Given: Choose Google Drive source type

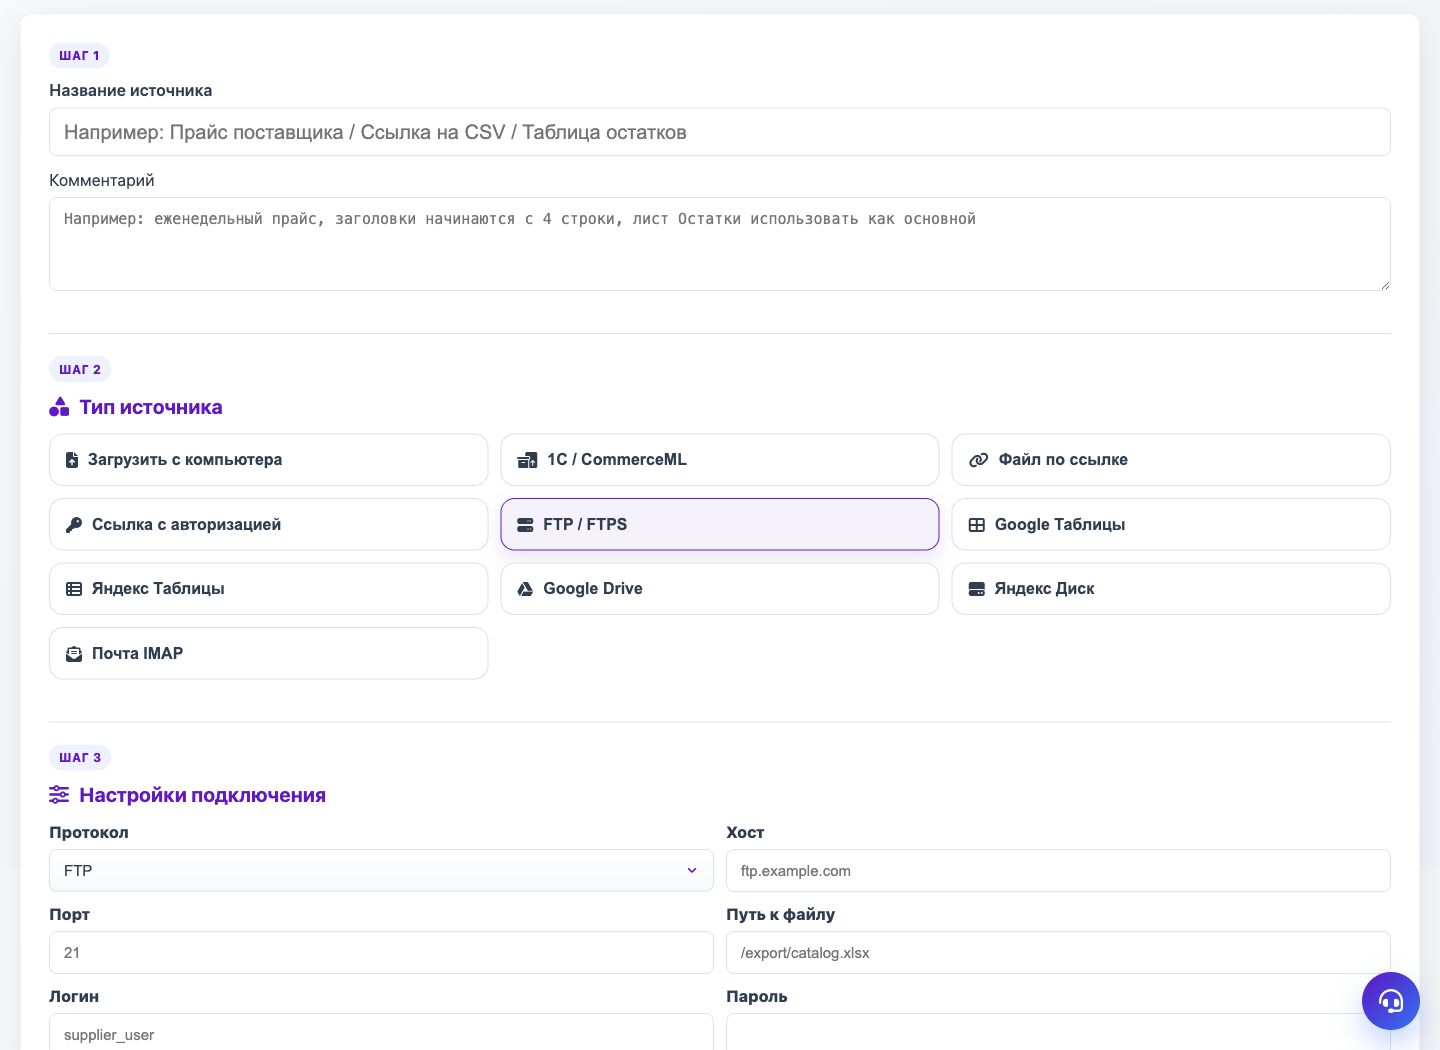Looking at the screenshot, I should (x=720, y=589).
